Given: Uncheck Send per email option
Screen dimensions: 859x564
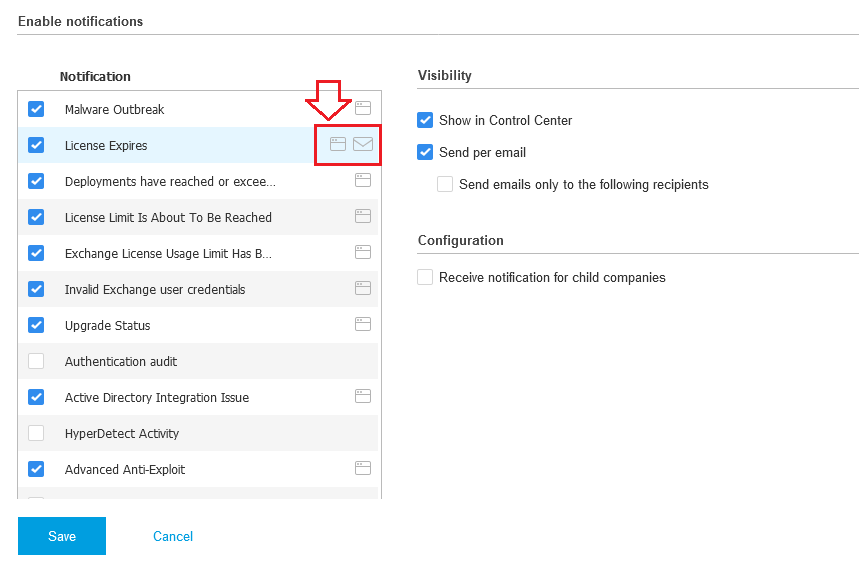Looking at the screenshot, I should pyautogui.click(x=425, y=152).
